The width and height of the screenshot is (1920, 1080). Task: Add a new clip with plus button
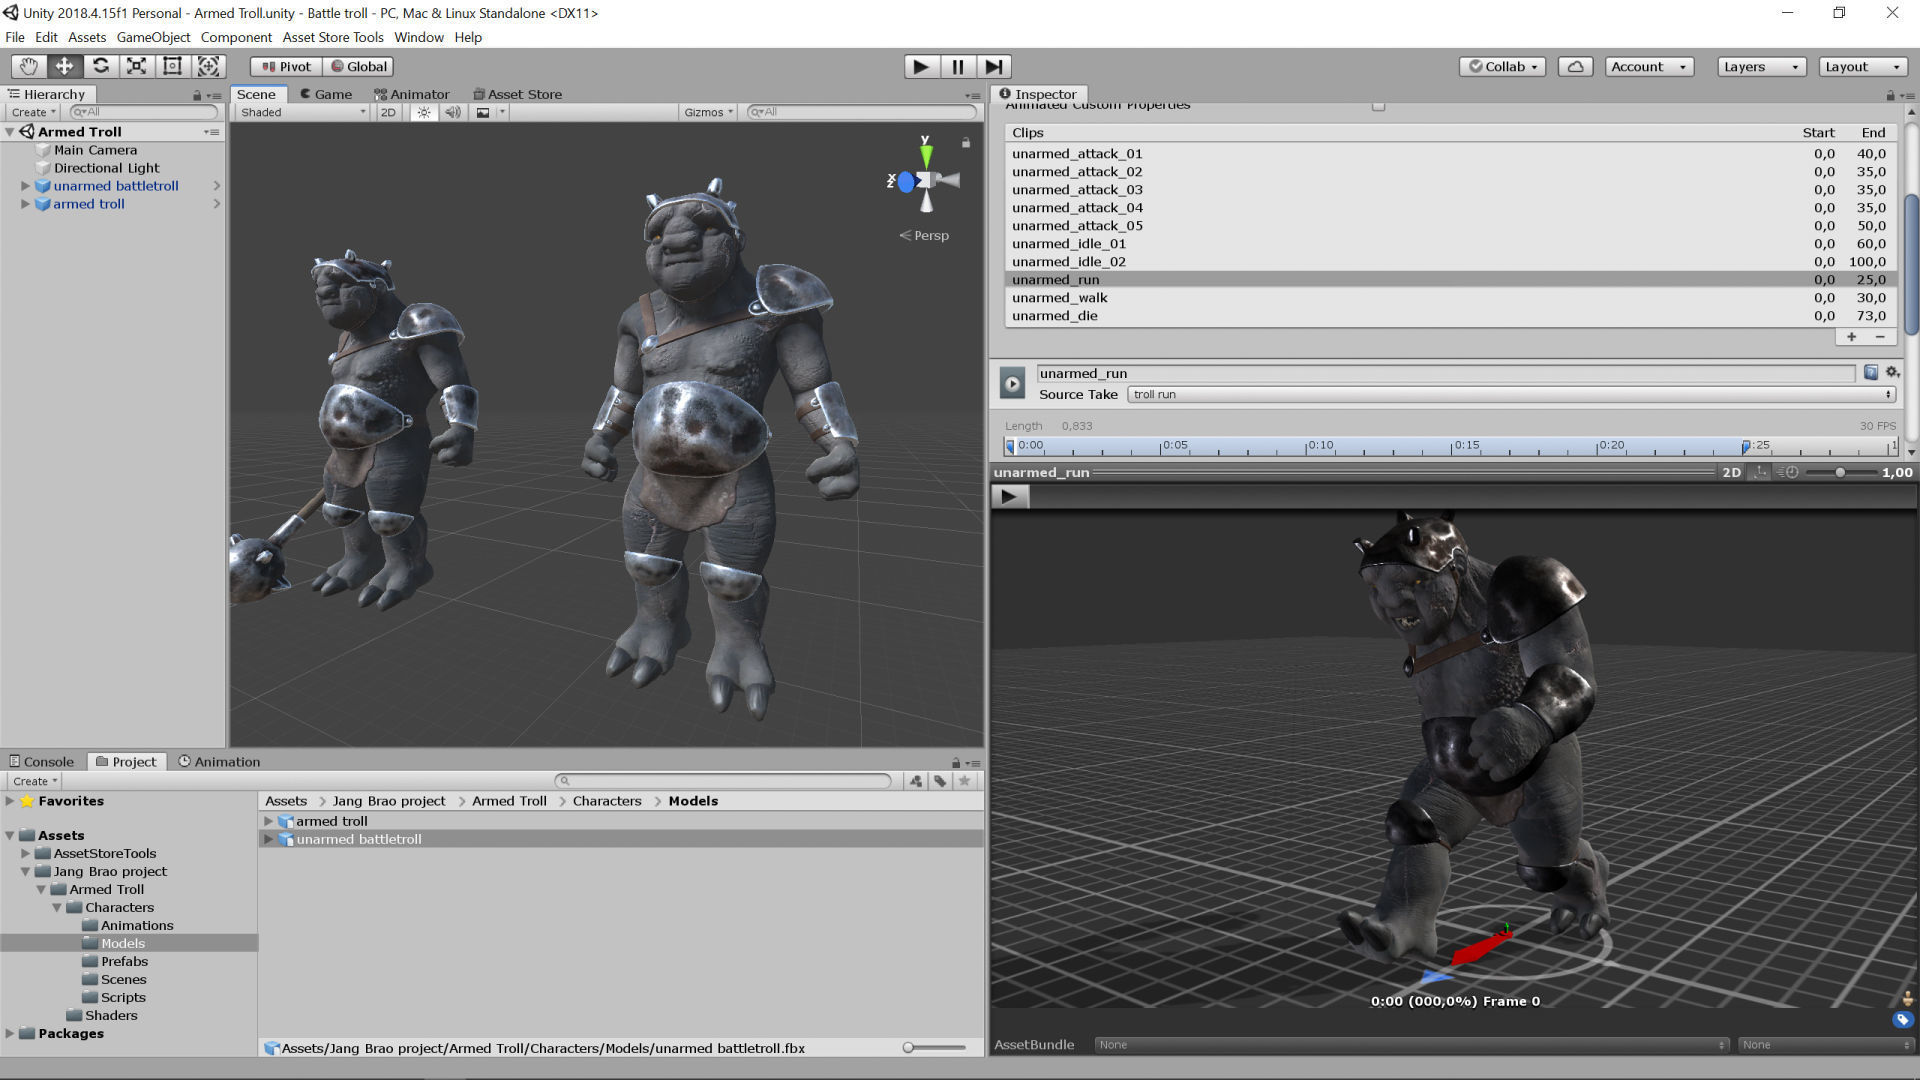tap(1851, 337)
